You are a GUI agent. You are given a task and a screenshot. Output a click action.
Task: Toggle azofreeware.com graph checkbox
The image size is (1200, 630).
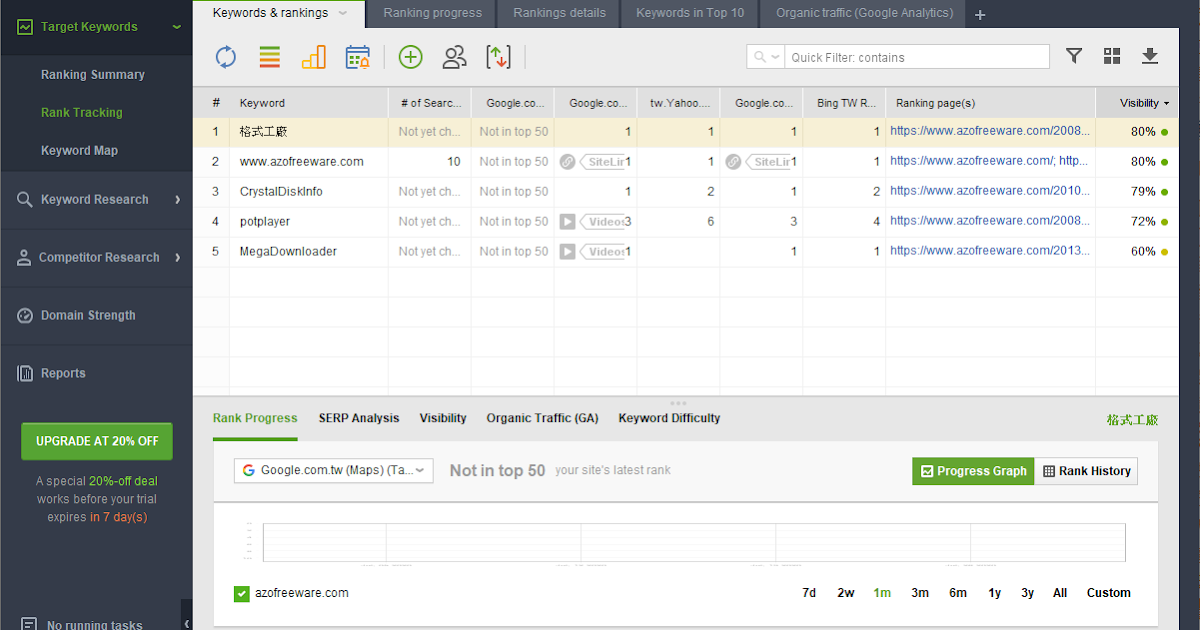pos(241,594)
